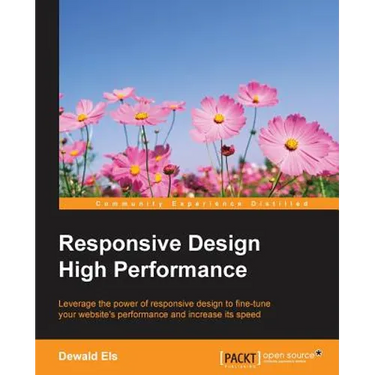Image resolution: width=375 pixels, height=375 pixels.
Task: Click the PACKT publisher logo
Action: pos(241,358)
